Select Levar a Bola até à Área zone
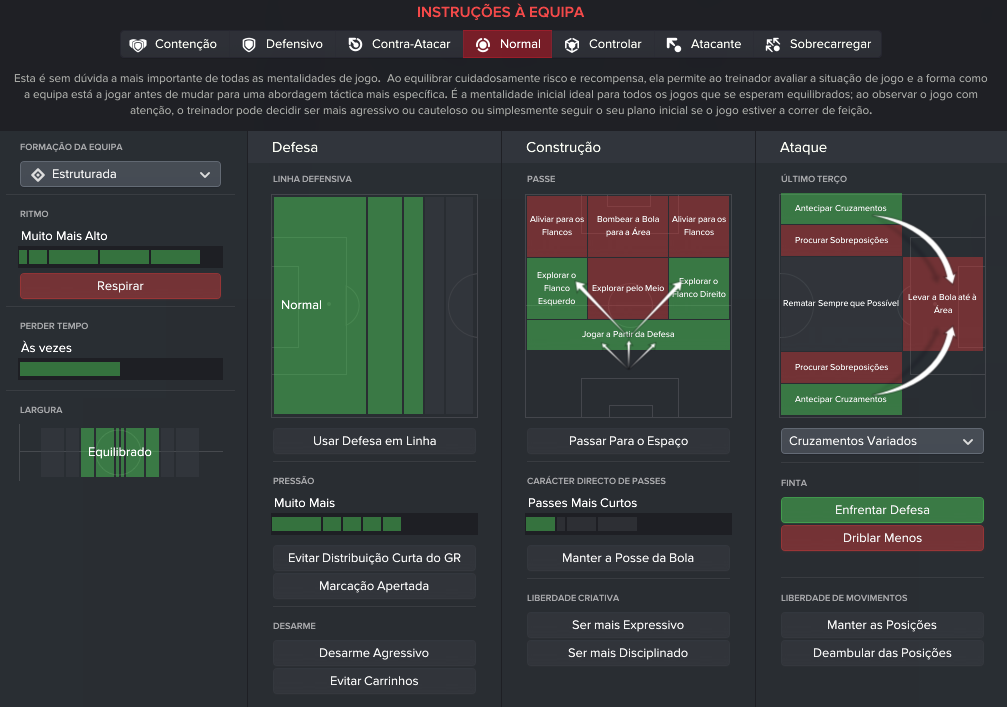 943,304
